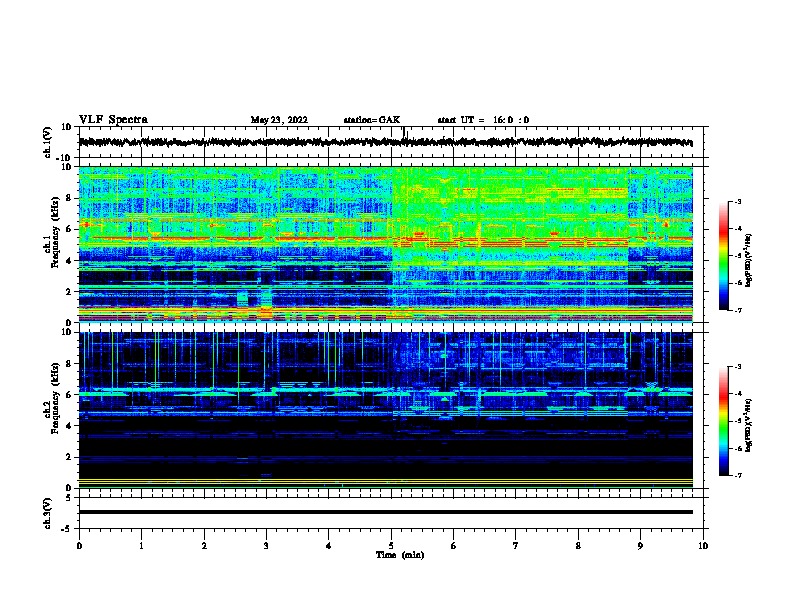792x612 pixels.
Task: Click the "4" tick label on Time axis
Action: click(329, 545)
